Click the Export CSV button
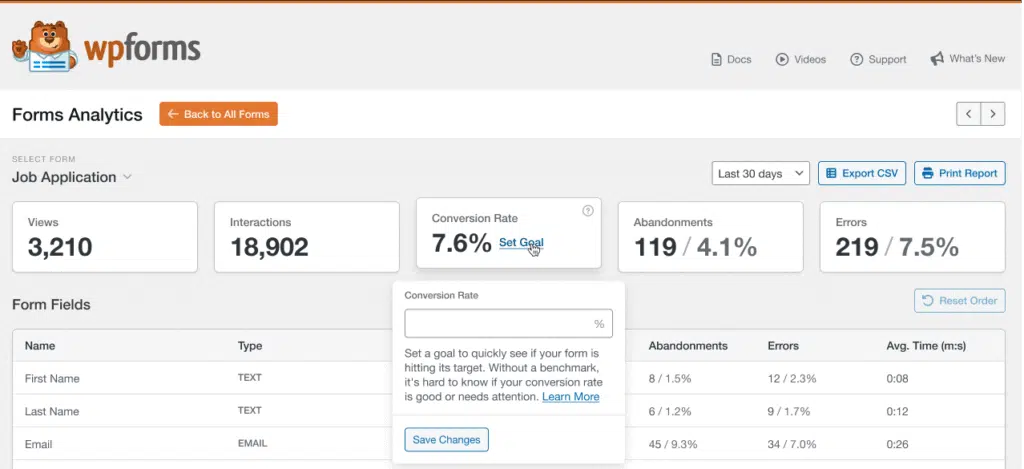Image resolution: width=1024 pixels, height=469 pixels. tap(862, 173)
